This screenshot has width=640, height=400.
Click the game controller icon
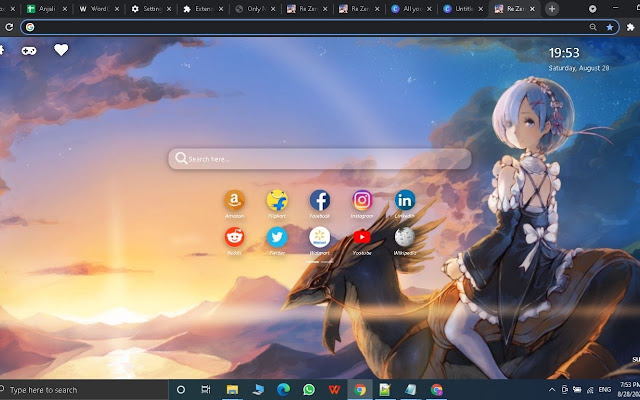point(29,51)
